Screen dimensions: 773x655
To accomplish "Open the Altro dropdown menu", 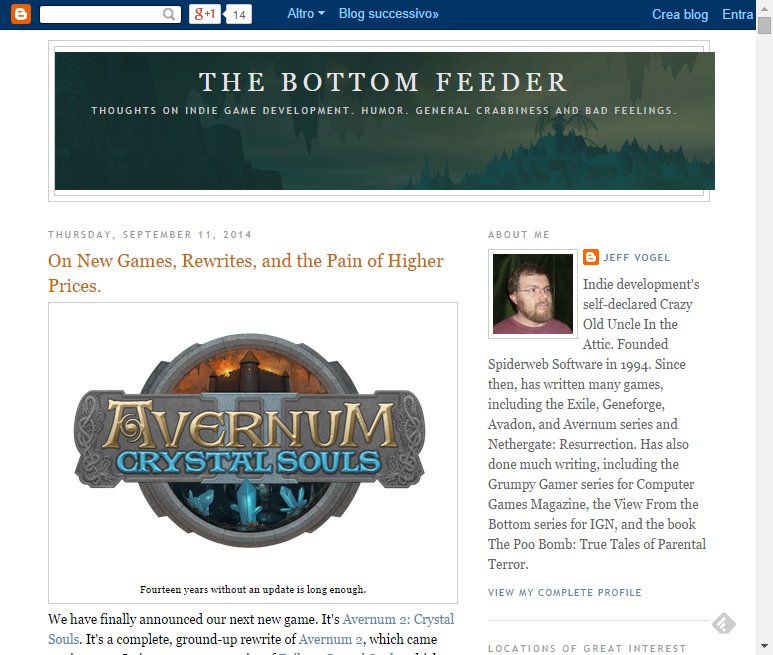I will (x=306, y=14).
